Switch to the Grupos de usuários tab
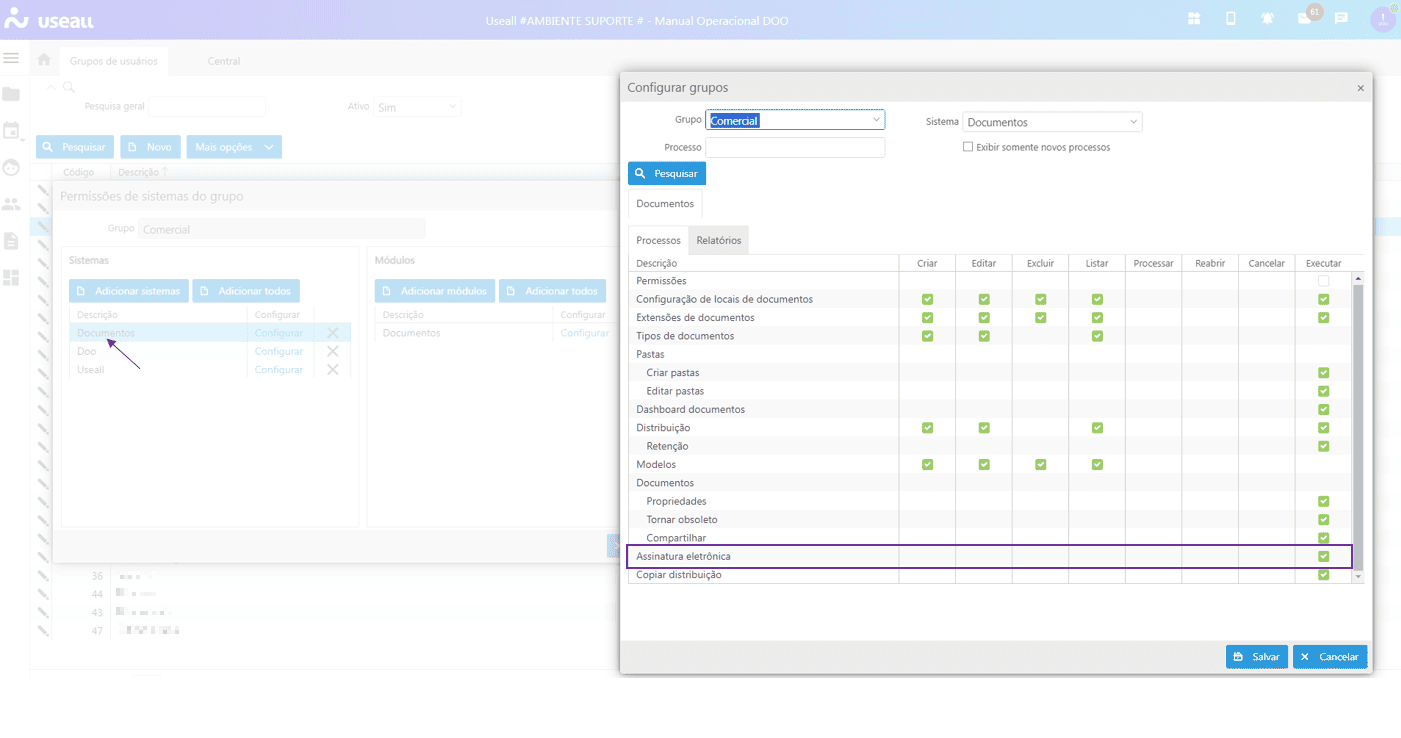The width and height of the screenshot is (1401, 738). pyautogui.click(x=113, y=61)
